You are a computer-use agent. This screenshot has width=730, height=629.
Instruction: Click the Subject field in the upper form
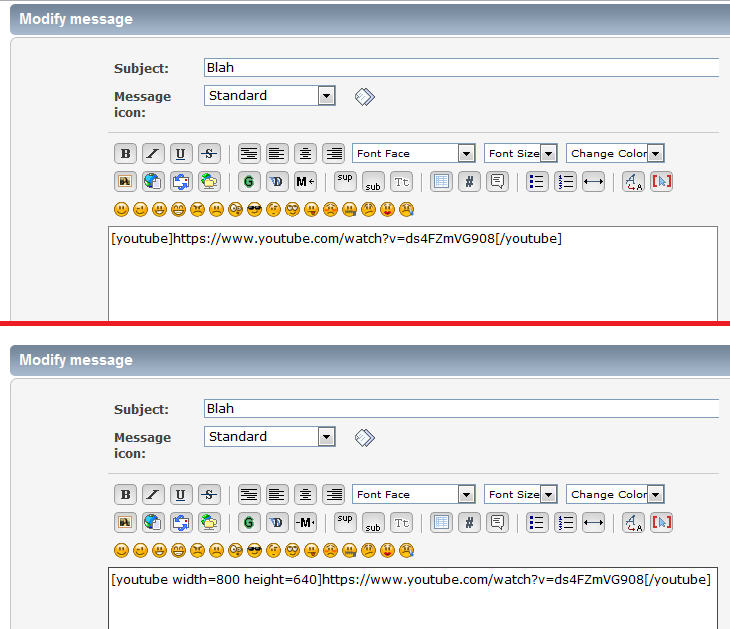click(x=462, y=68)
